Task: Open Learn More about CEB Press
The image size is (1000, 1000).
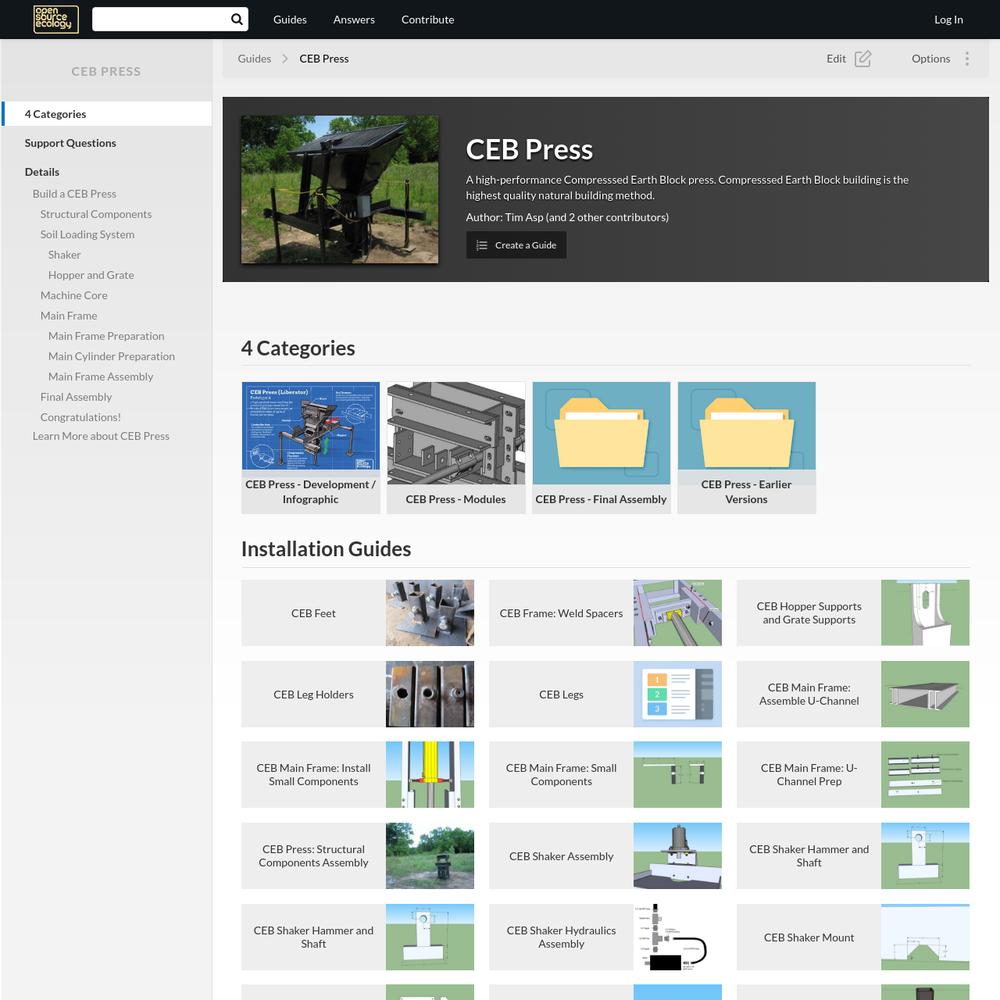Action: [101, 436]
